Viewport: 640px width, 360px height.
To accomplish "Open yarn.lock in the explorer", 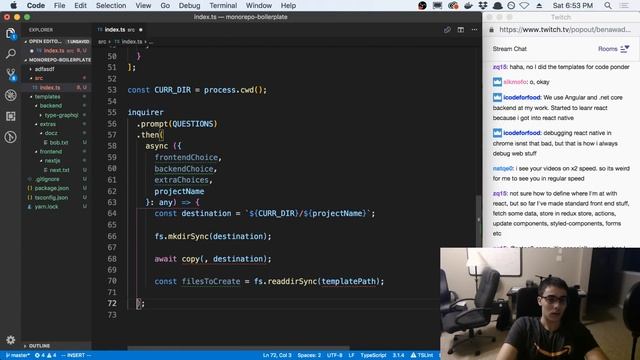I will [x=46, y=207].
